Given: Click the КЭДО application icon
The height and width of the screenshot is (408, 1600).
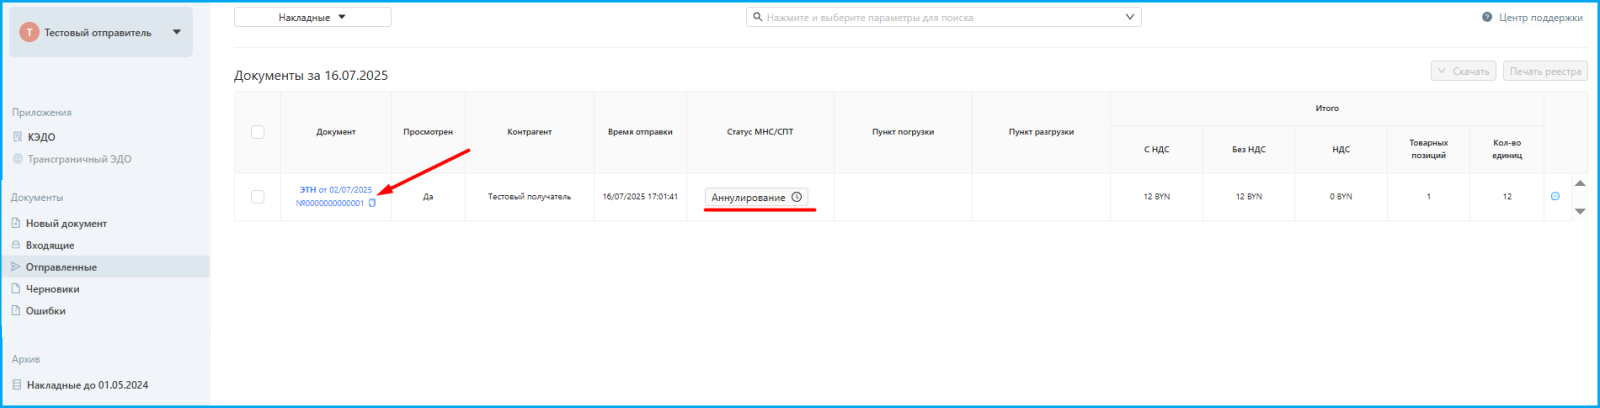Looking at the screenshot, I should pos(17,137).
